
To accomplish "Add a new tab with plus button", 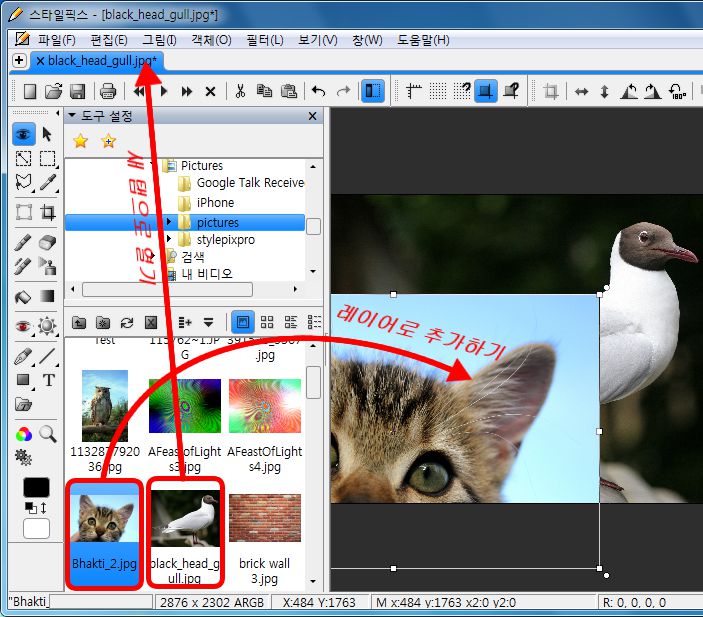I will tap(19, 60).
